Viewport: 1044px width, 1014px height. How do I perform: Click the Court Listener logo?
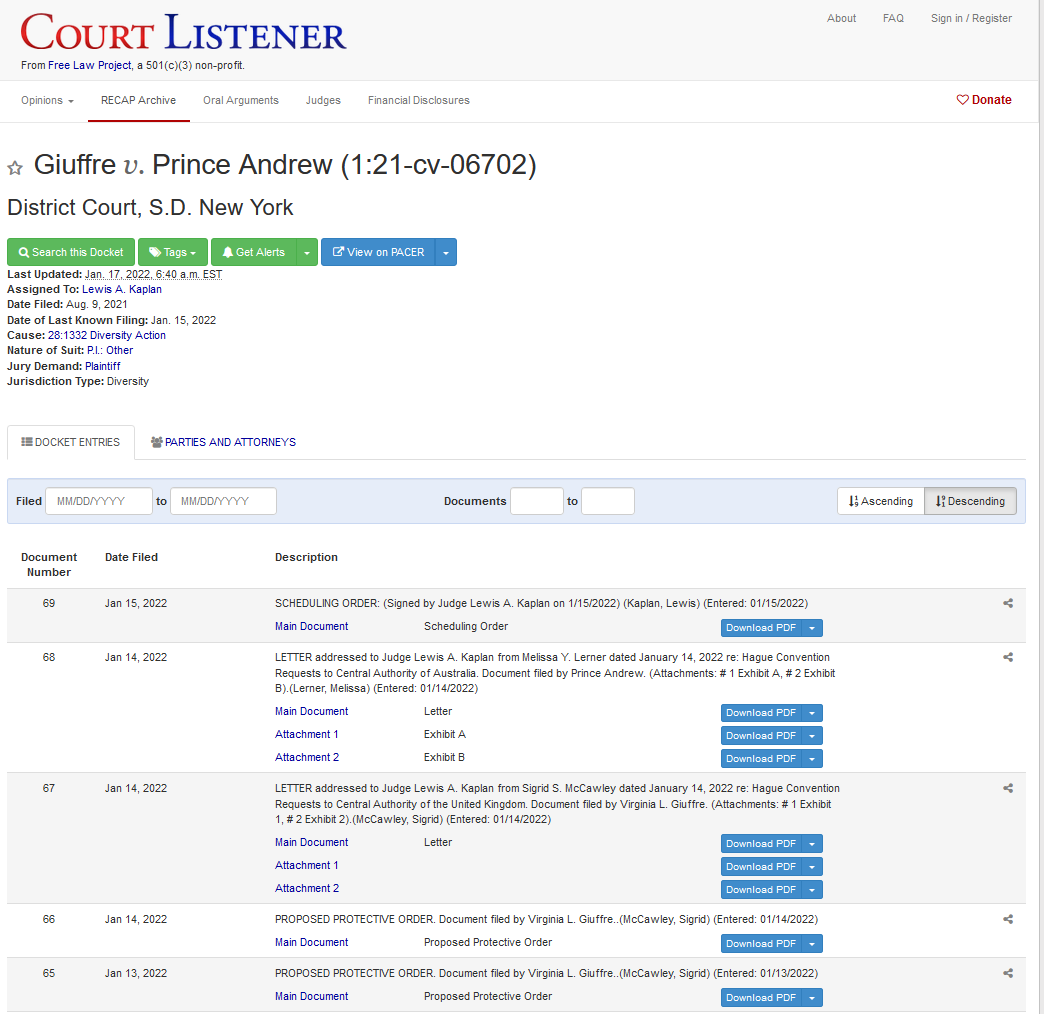[183, 33]
